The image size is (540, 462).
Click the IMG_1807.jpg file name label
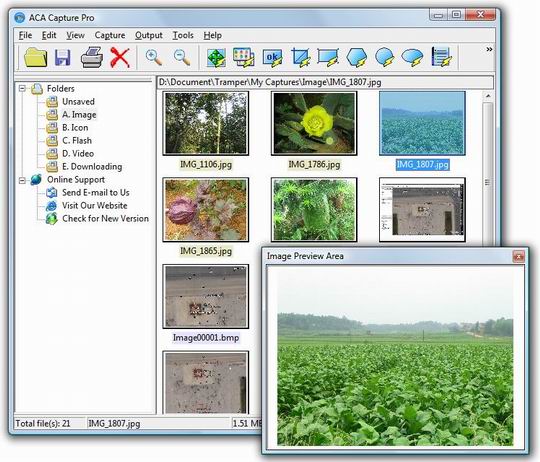pos(423,165)
